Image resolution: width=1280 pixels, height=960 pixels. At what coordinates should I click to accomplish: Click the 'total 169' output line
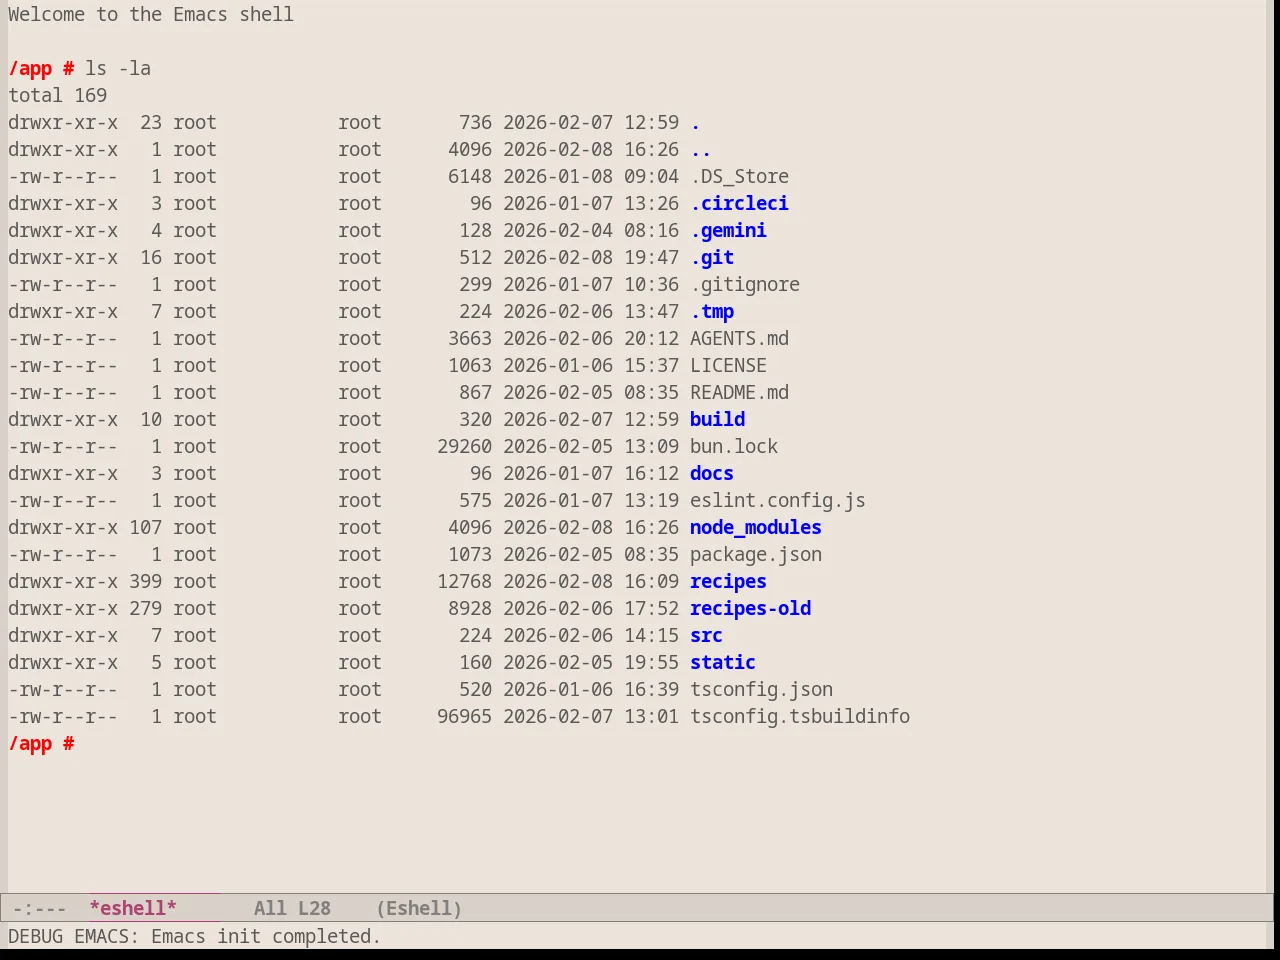pos(57,95)
